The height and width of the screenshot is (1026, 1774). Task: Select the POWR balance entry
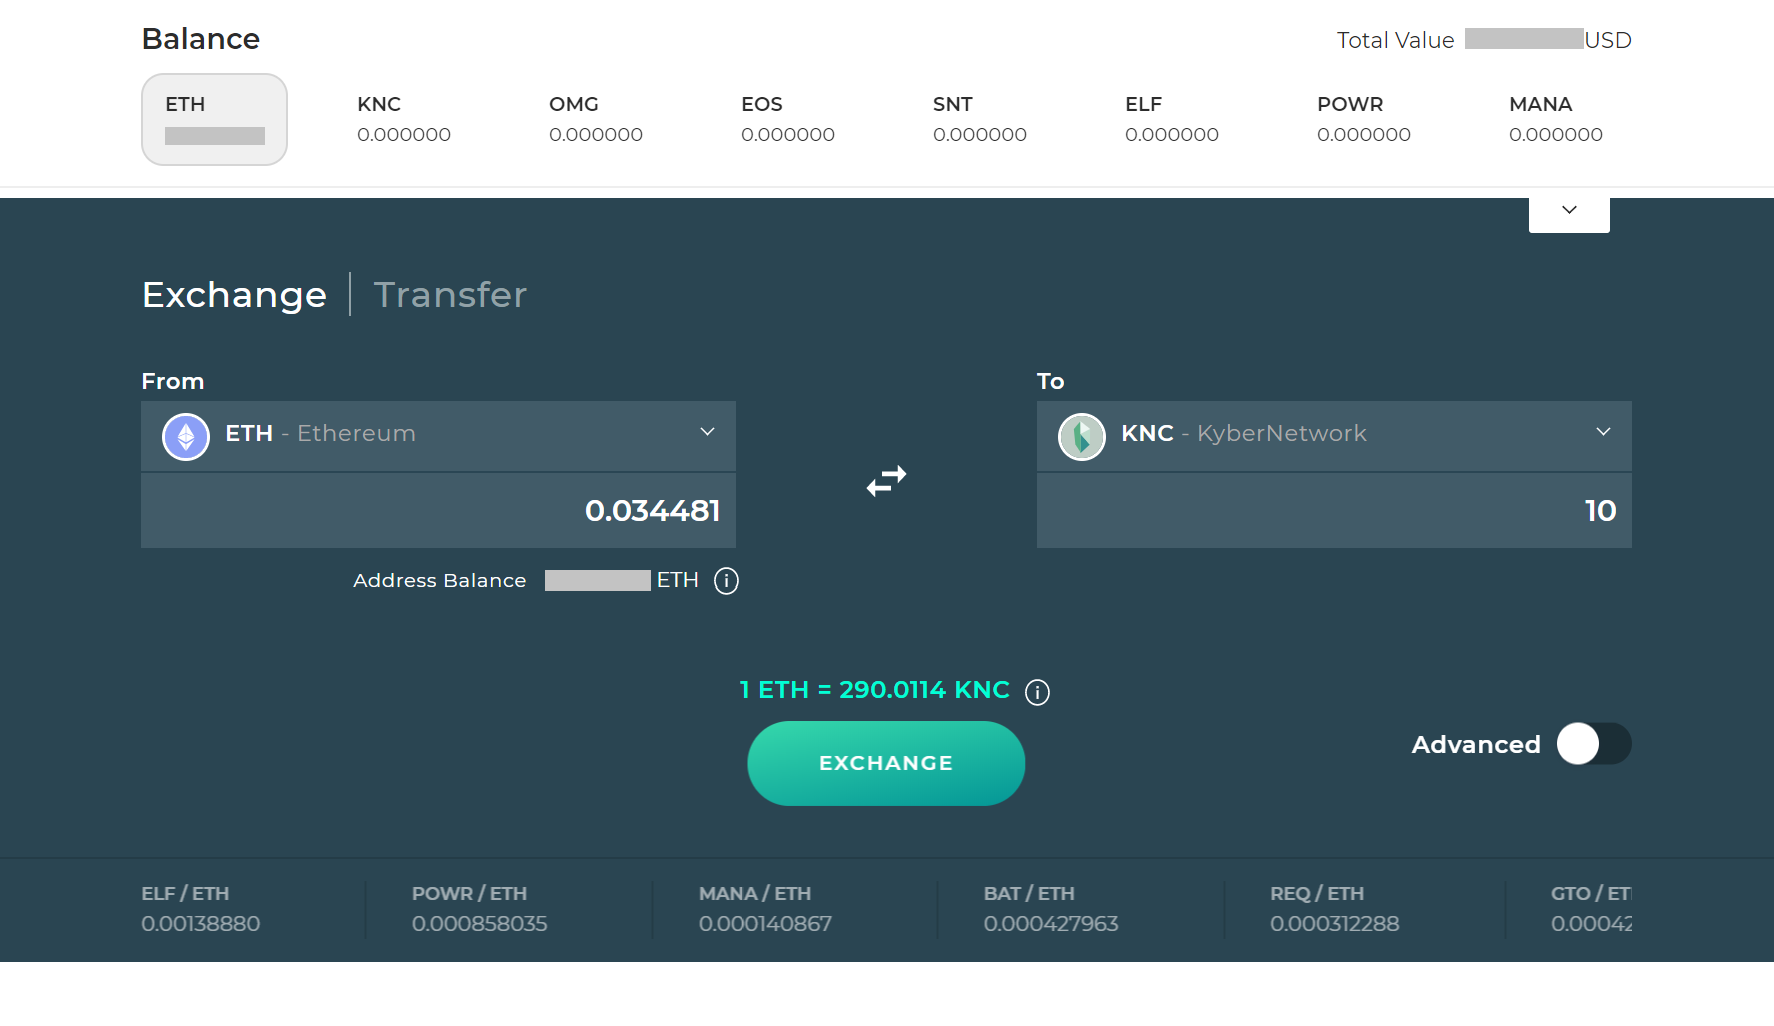tap(1364, 119)
